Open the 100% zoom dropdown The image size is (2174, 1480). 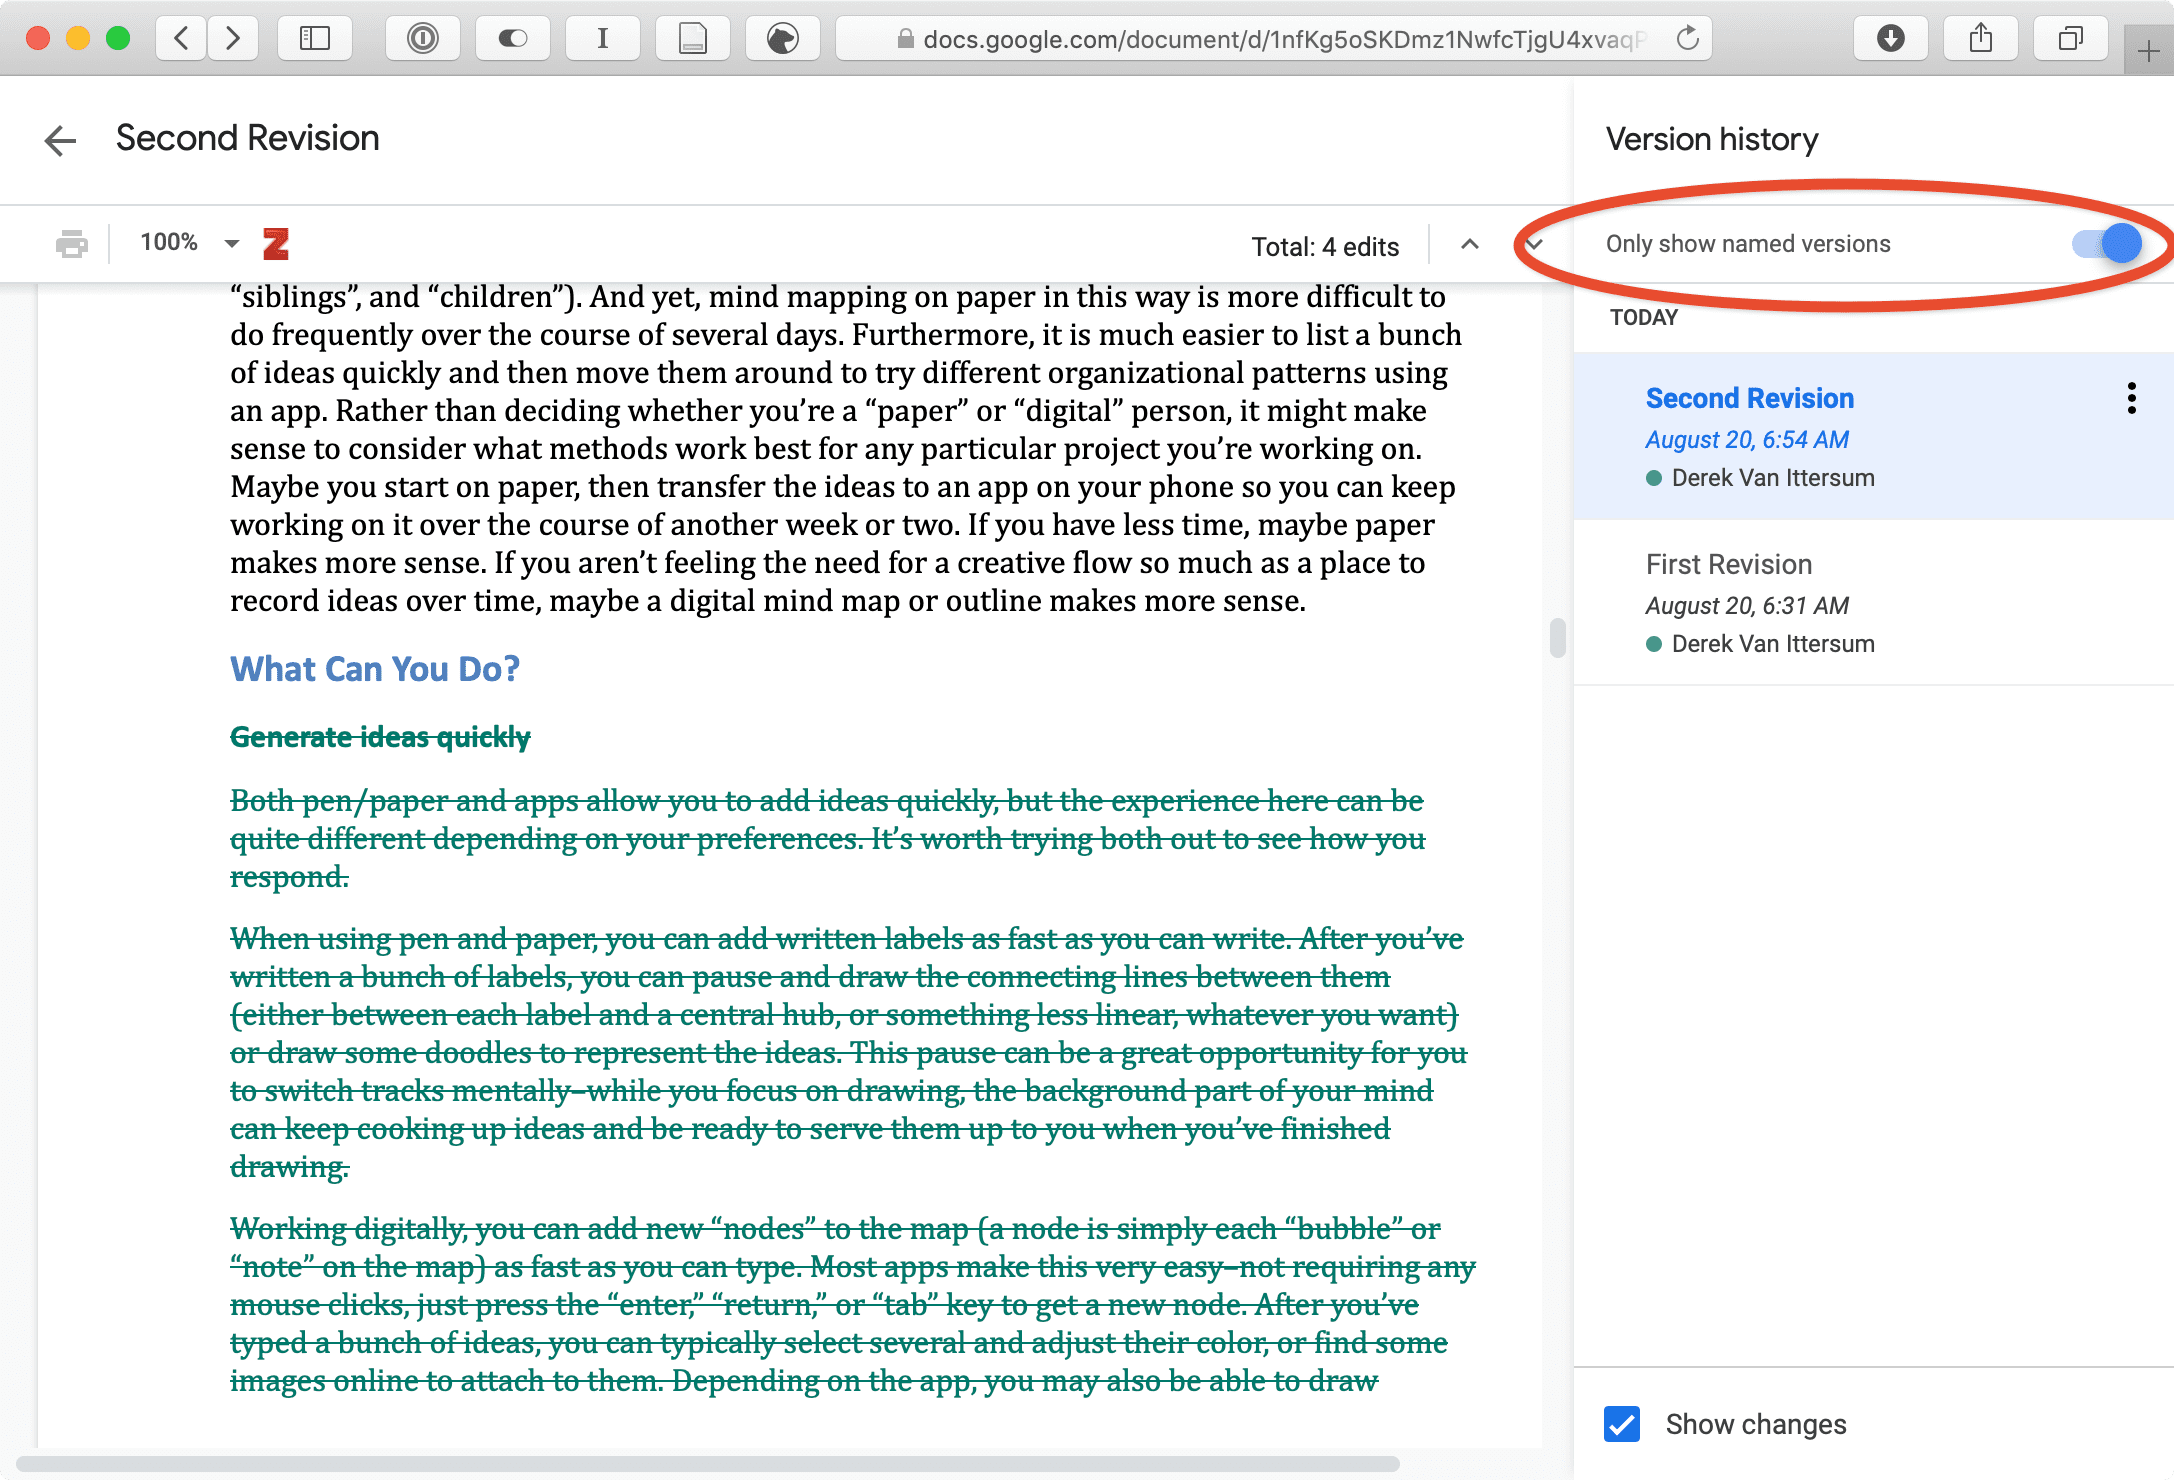click(190, 242)
